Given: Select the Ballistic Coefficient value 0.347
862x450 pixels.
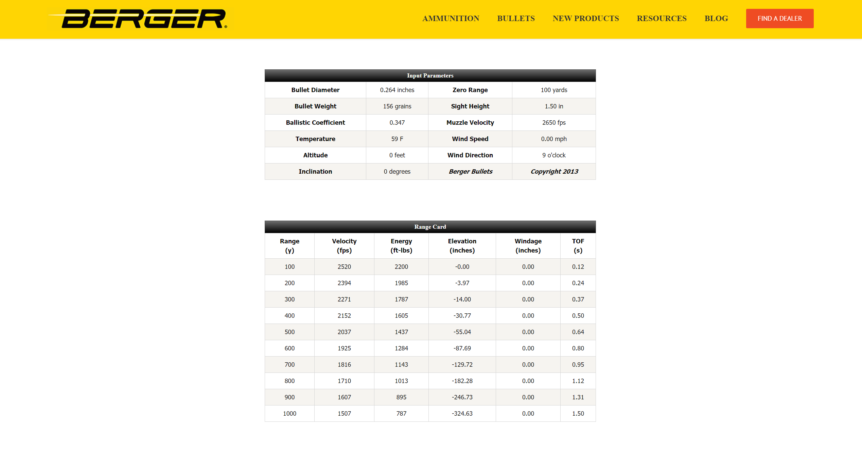Looking at the screenshot, I should tap(397, 123).
